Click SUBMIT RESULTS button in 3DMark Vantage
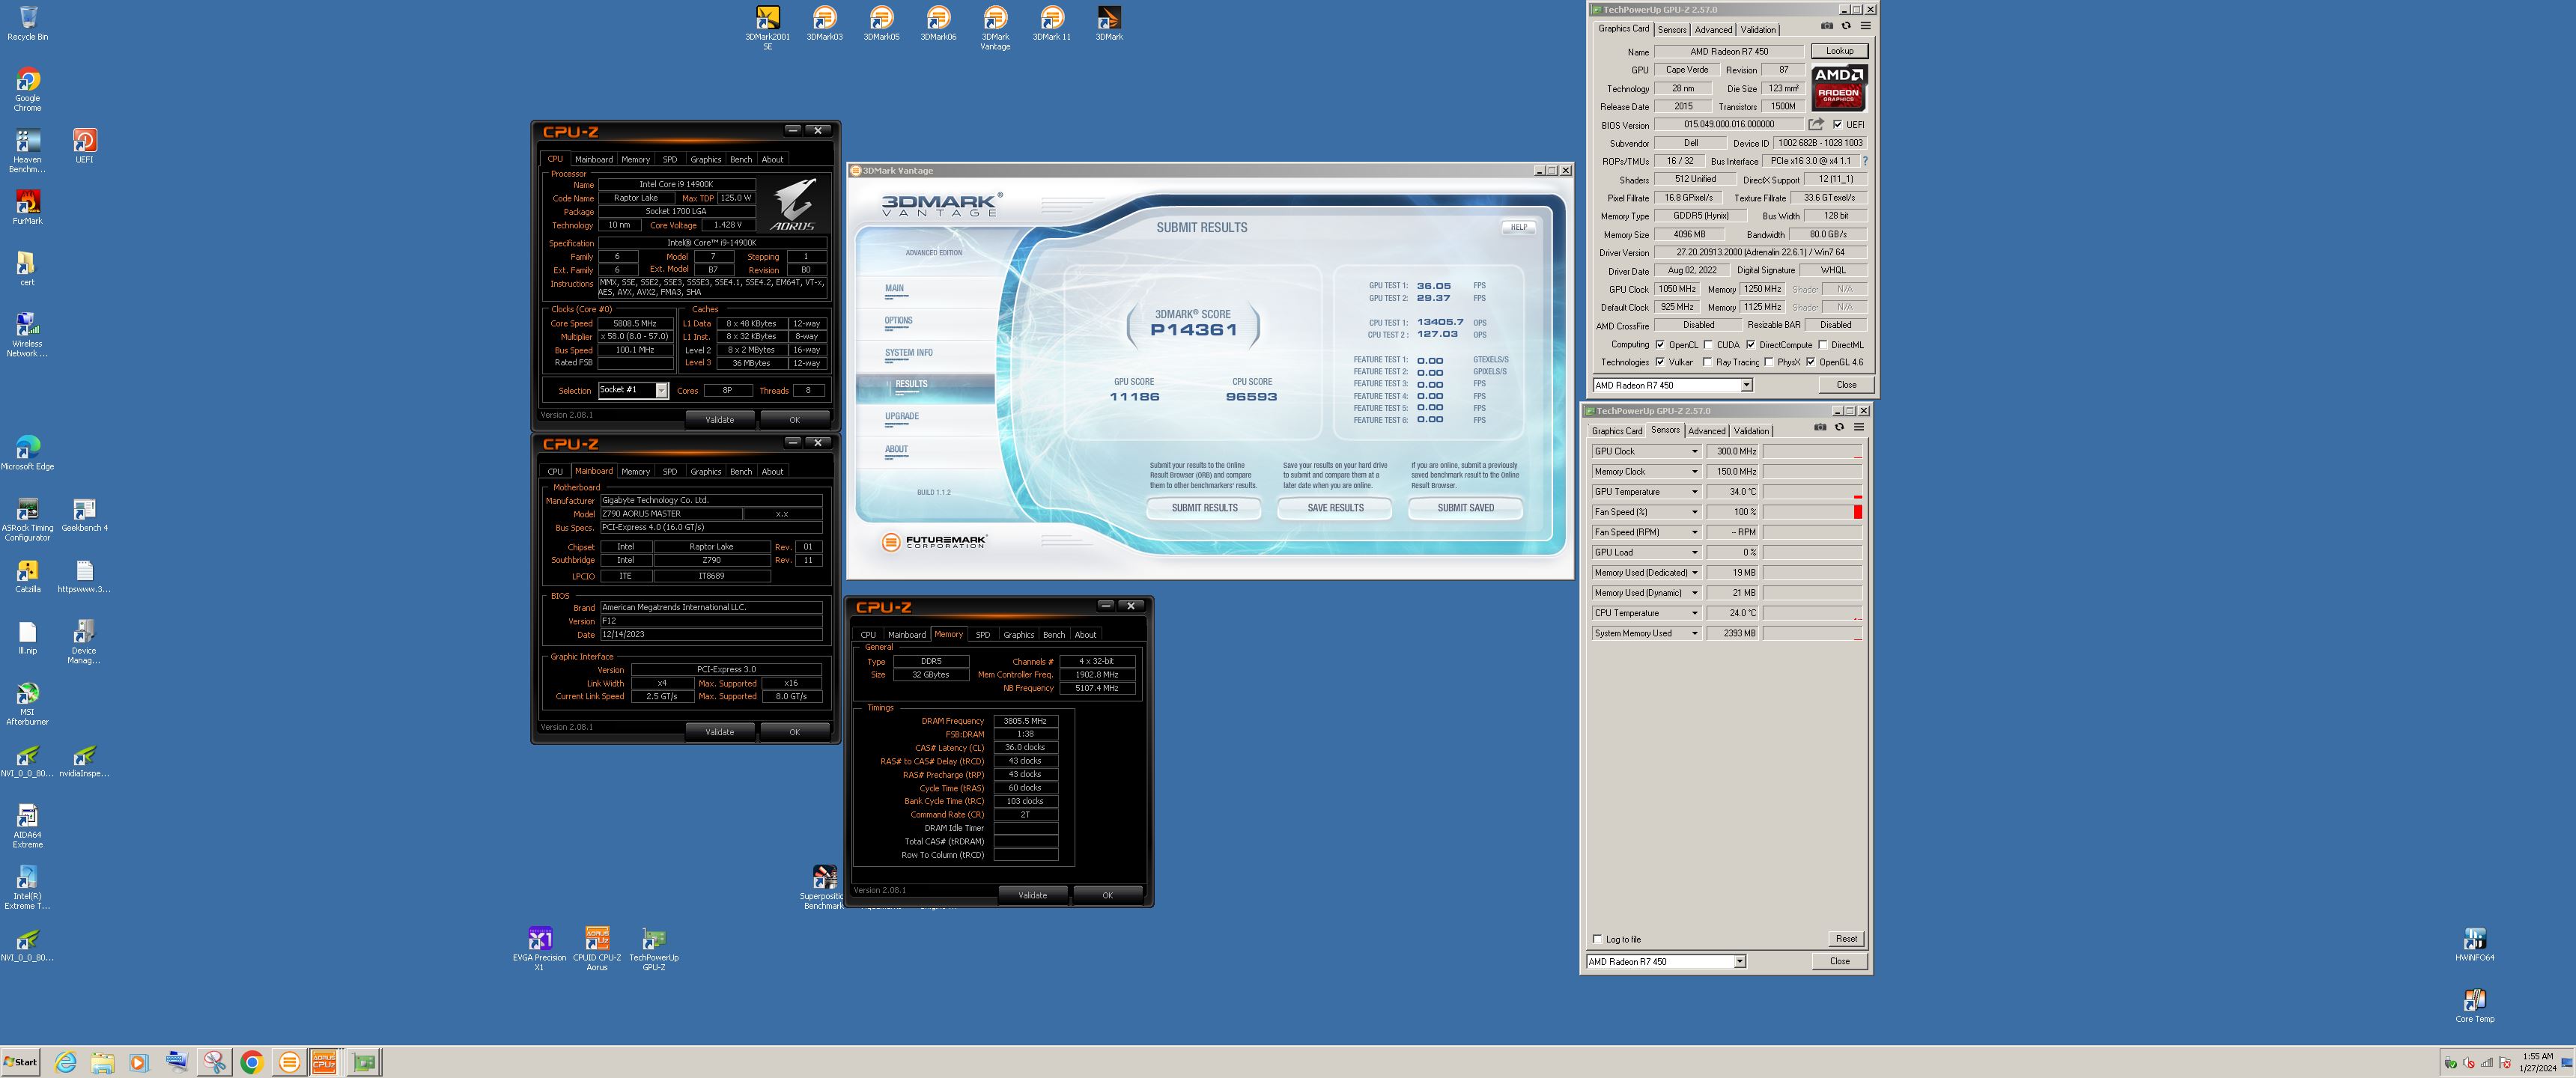This screenshot has width=2576, height=1078. click(1204, 508)
